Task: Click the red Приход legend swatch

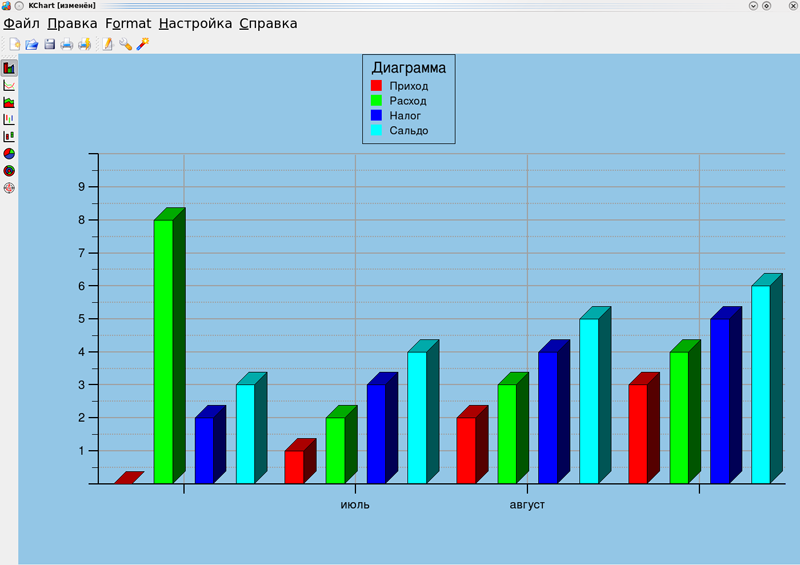Action: click(x=377, y=86)
